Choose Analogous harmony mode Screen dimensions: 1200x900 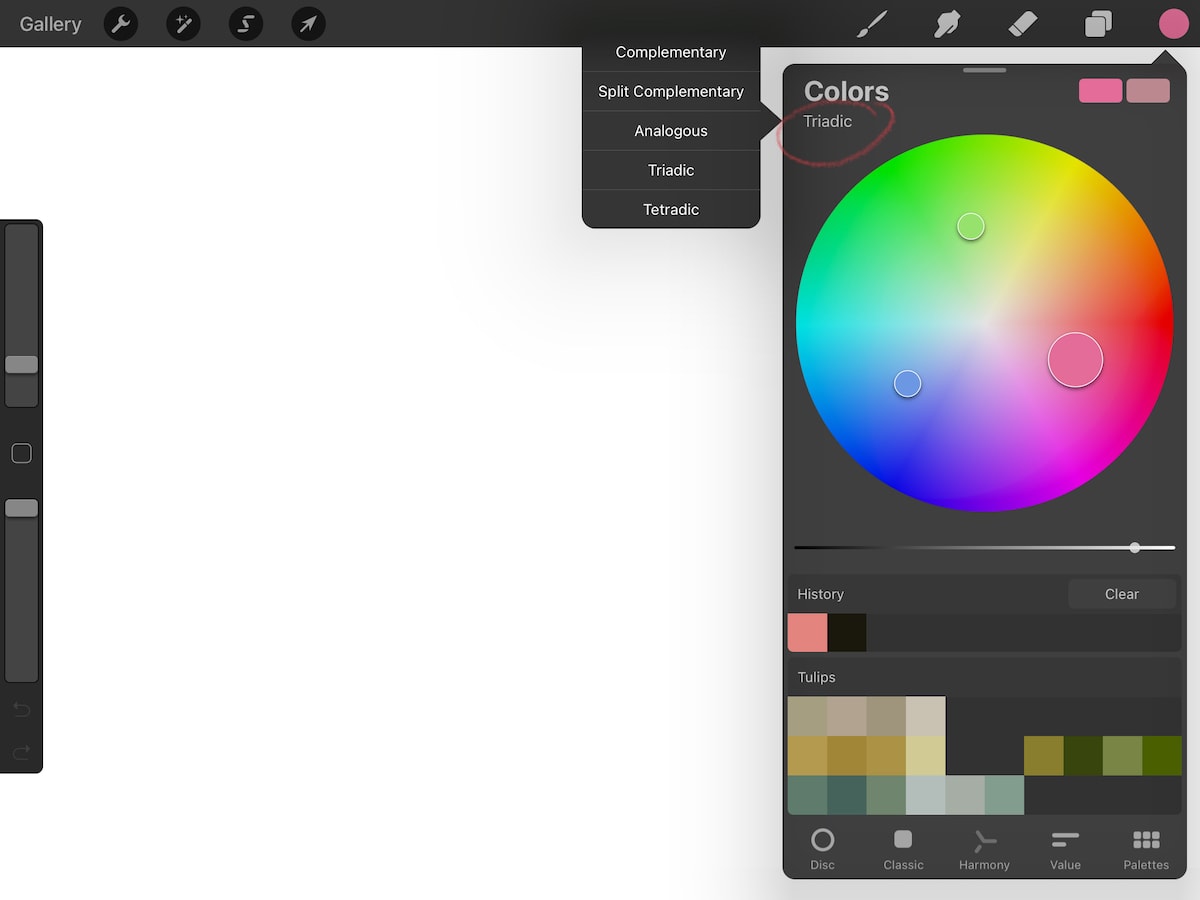point(671,131)
